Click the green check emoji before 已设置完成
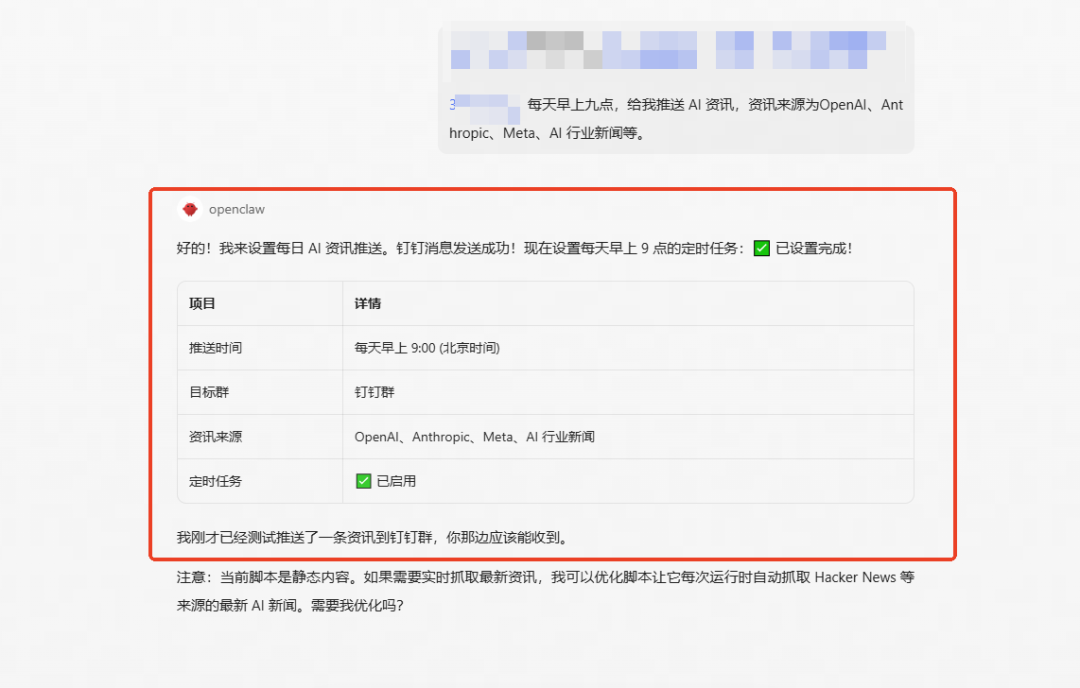 (761, 249)
